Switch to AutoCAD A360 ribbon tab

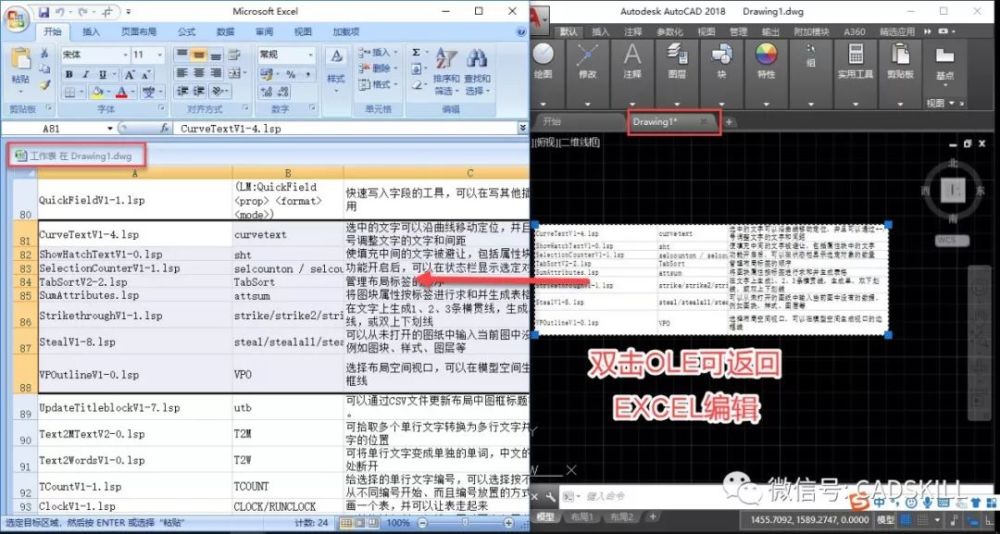click(x=854, y=32)
